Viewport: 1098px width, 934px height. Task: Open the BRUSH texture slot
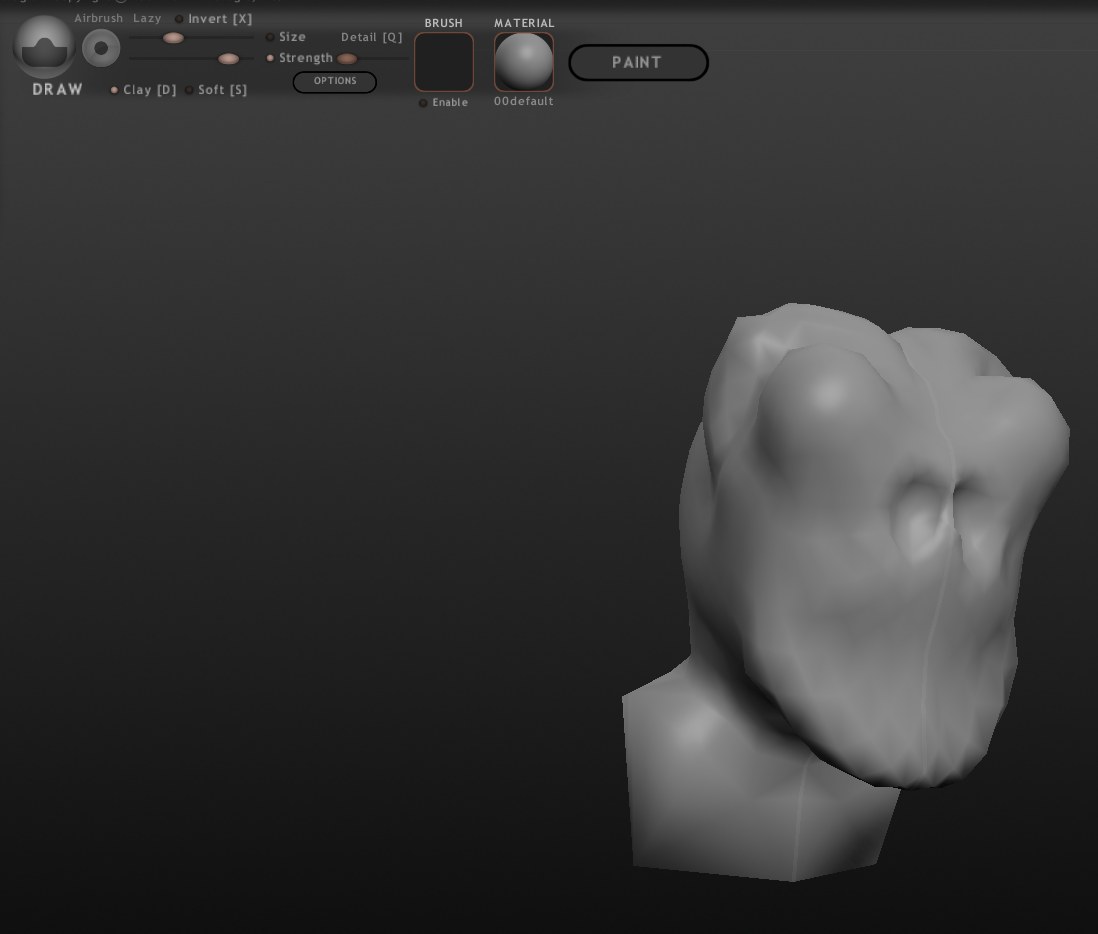tap(444, 62)
